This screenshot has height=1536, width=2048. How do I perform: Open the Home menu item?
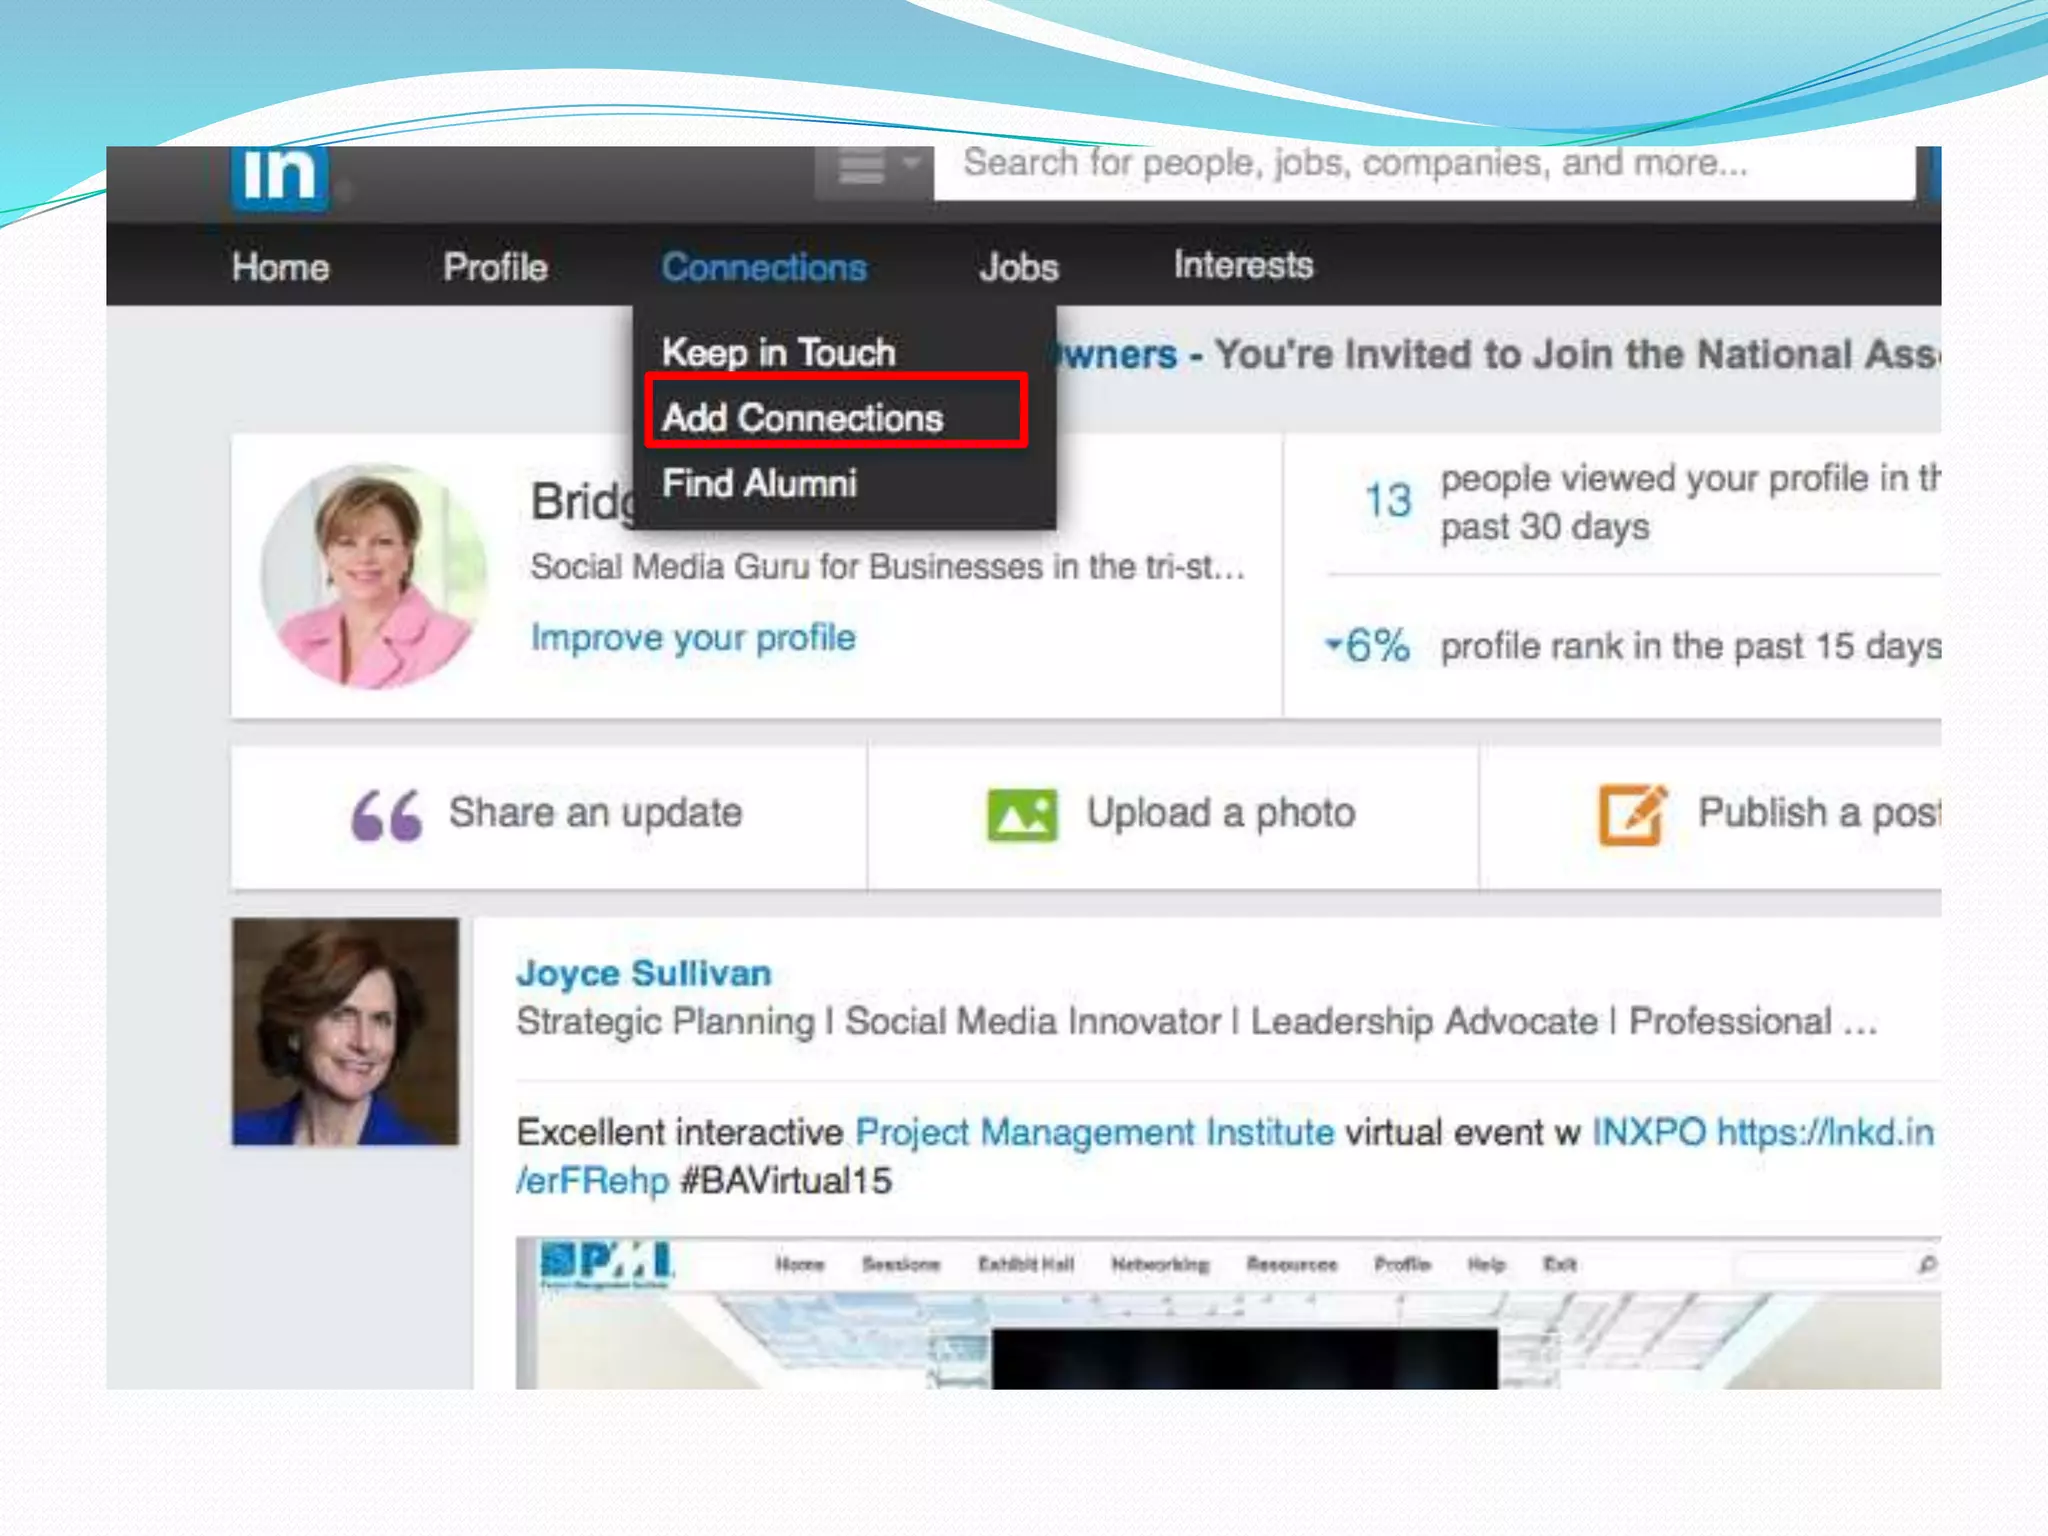click(x=280, y=267)
